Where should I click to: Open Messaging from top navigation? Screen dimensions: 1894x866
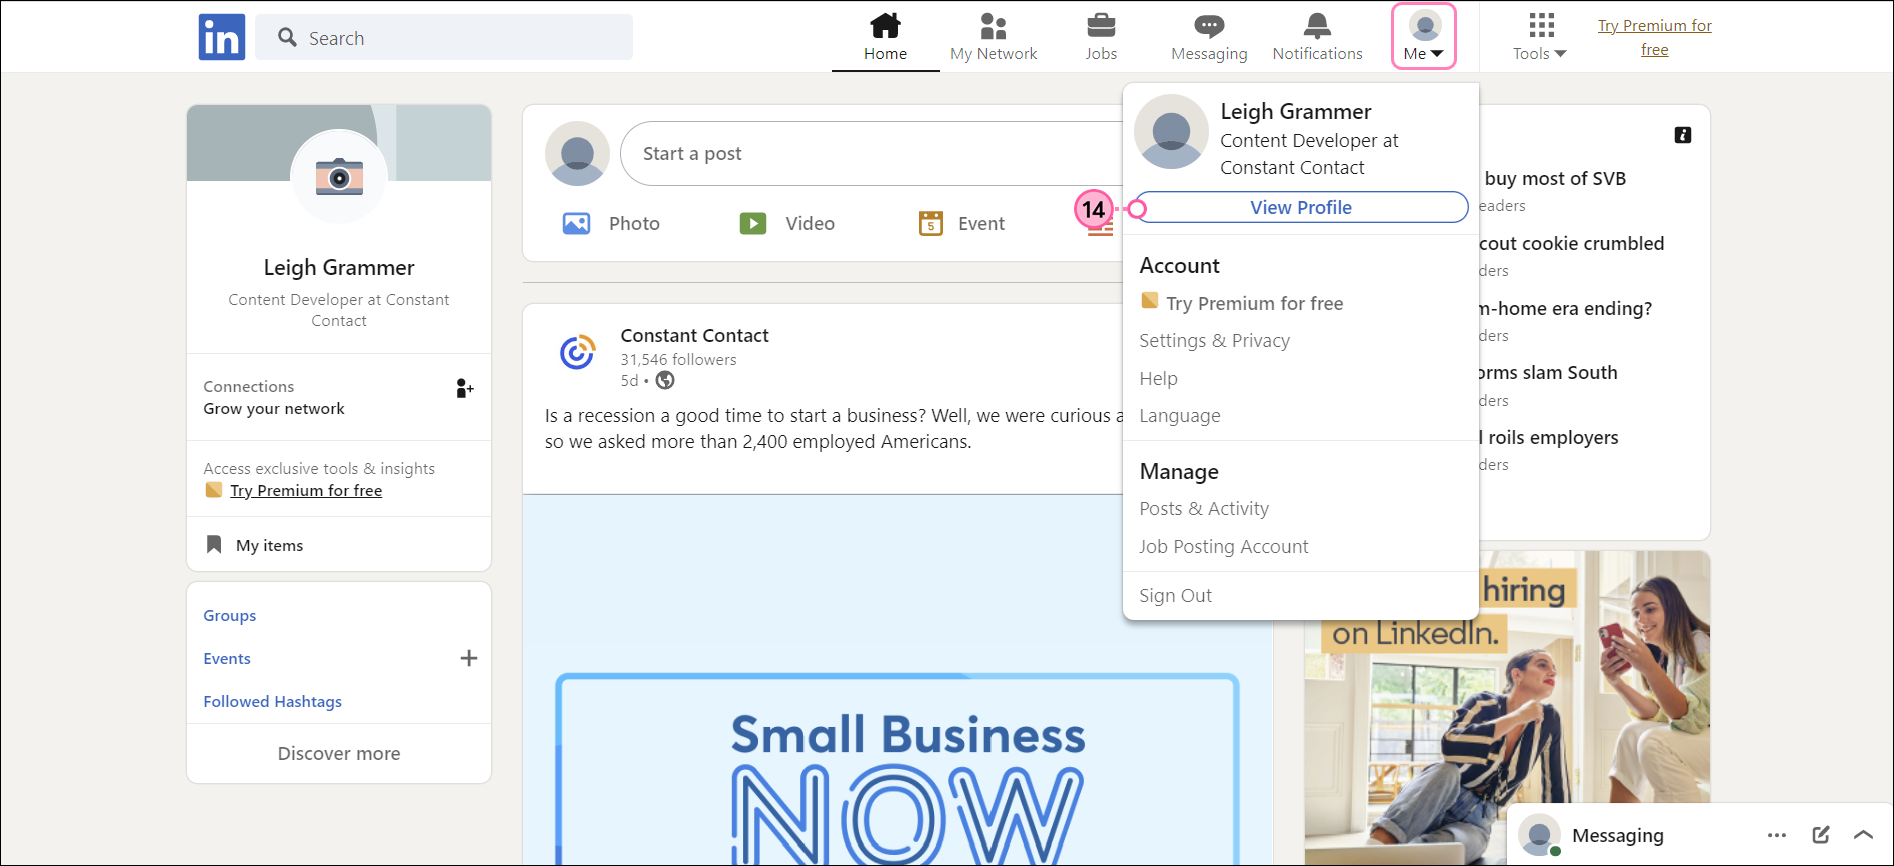1209,38
